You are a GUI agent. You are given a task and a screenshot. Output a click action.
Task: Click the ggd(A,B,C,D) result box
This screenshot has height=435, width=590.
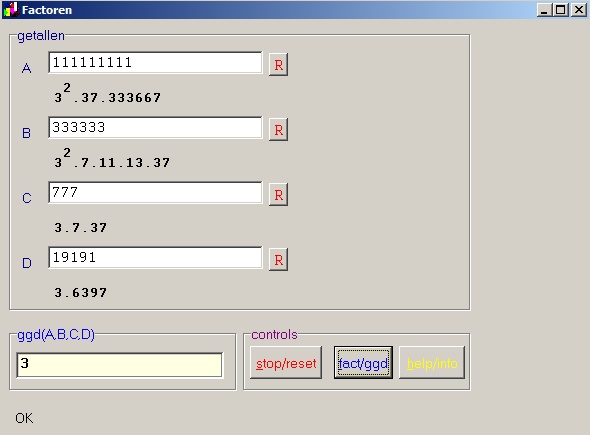[x=119, y=365]
